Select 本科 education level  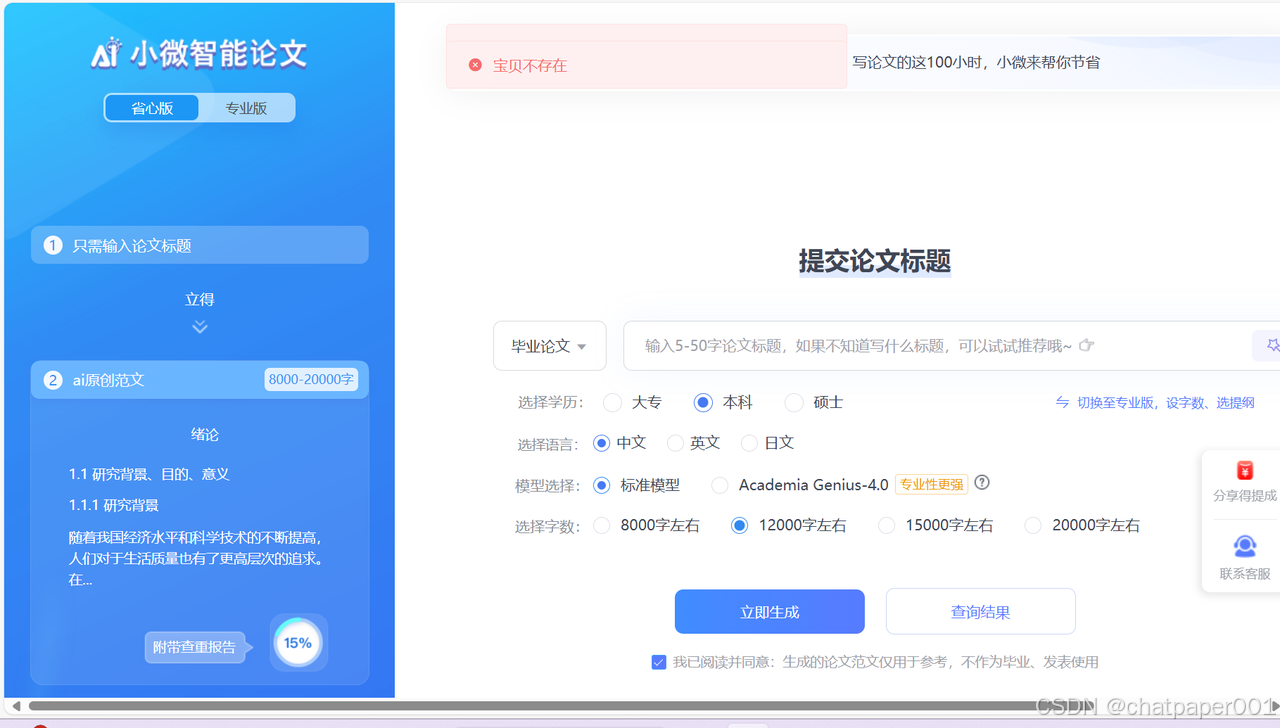(703, 402)
